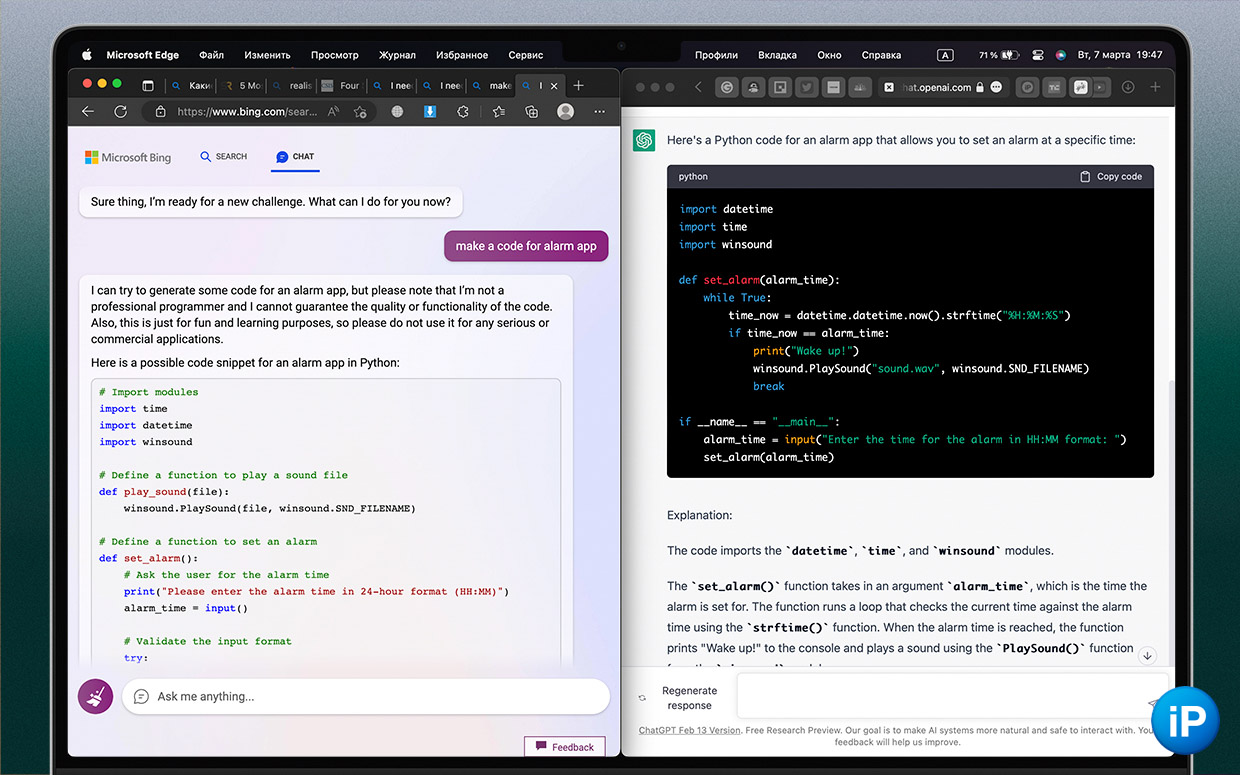The height and width of the screenshot is (775, 1240).
Task: Close the openai.com tab in Safari
Action: pos(889,87)
